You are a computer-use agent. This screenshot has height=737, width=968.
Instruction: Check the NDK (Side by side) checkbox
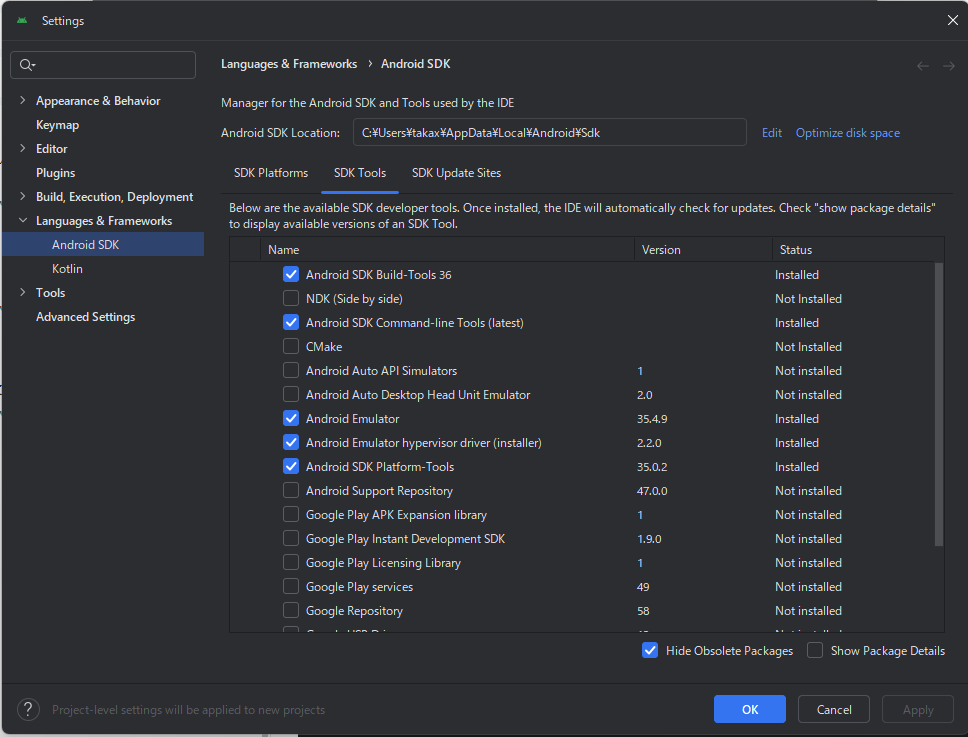(x=291, y=299)
